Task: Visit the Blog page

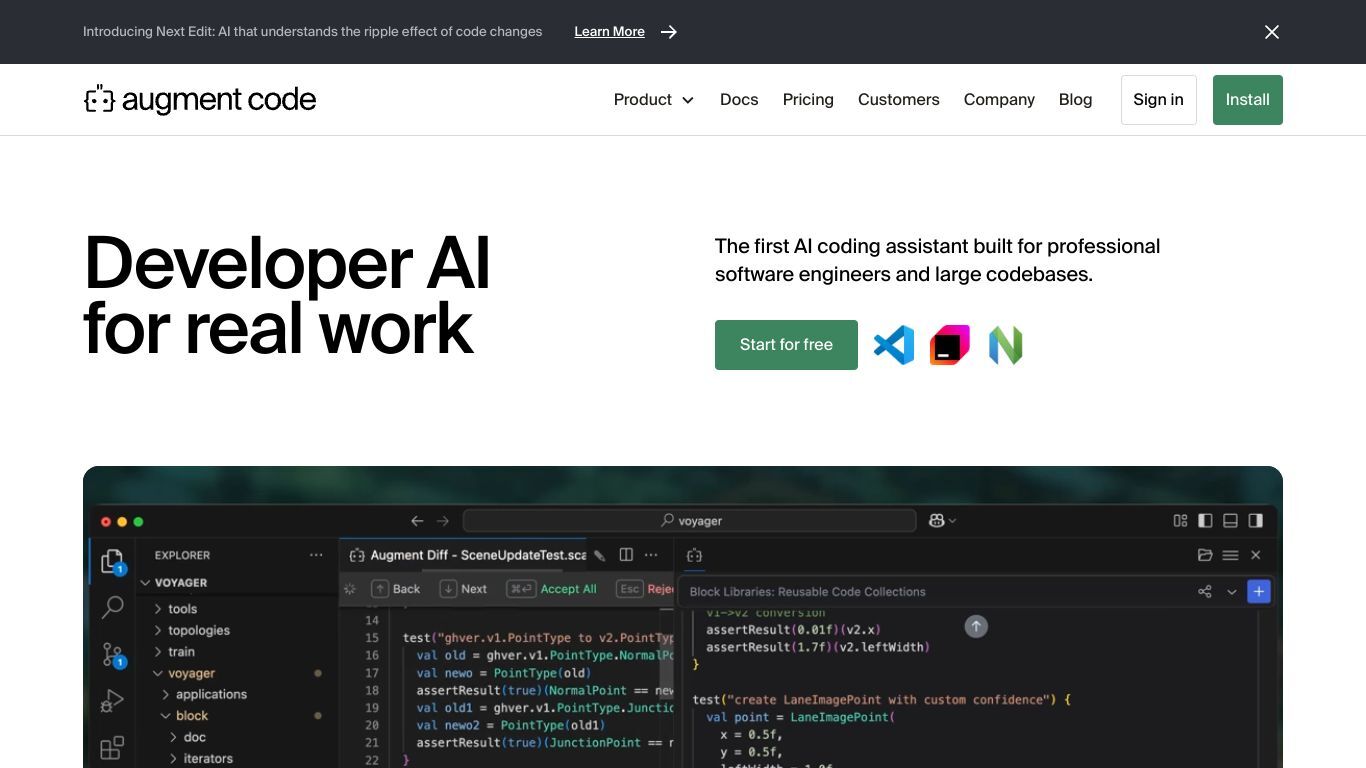Action: pyautogui.click(x=1075, y=100)
